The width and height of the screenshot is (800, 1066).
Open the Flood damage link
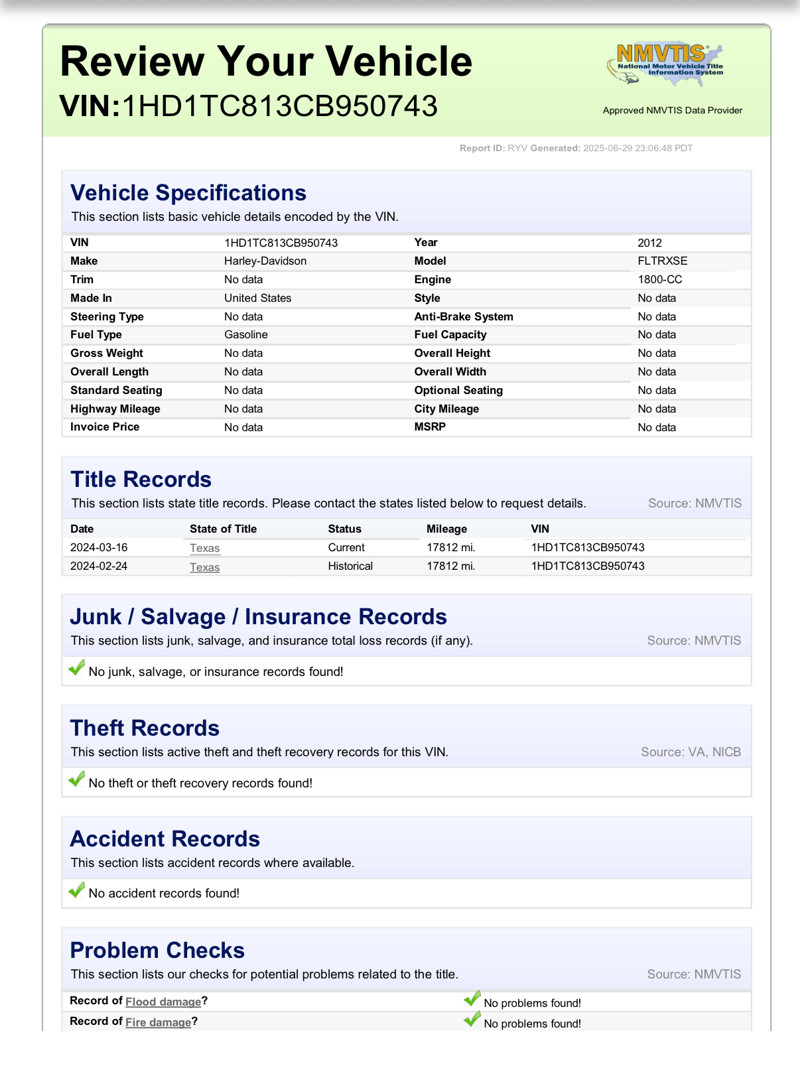(163, 1001)
